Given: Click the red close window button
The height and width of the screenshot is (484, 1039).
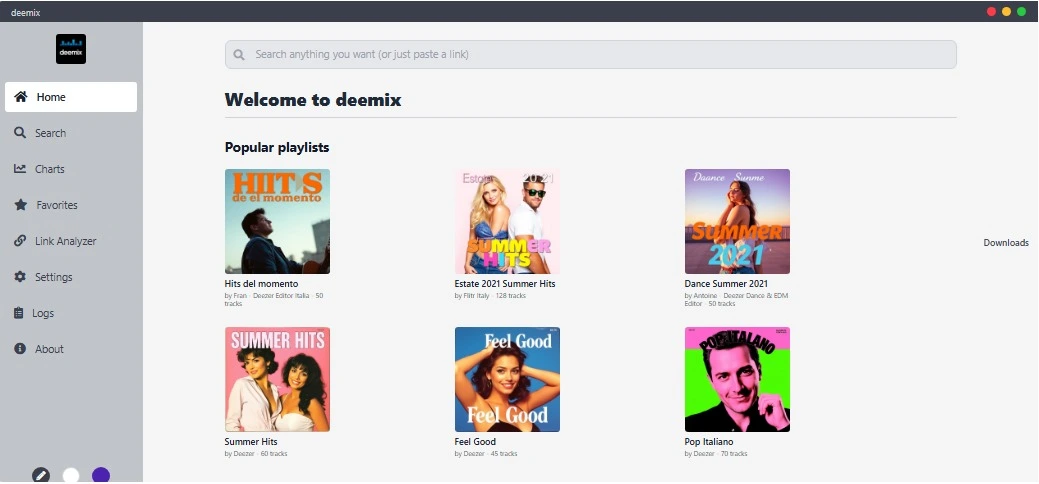Looking at the screenshot, I should coord(991,11).
